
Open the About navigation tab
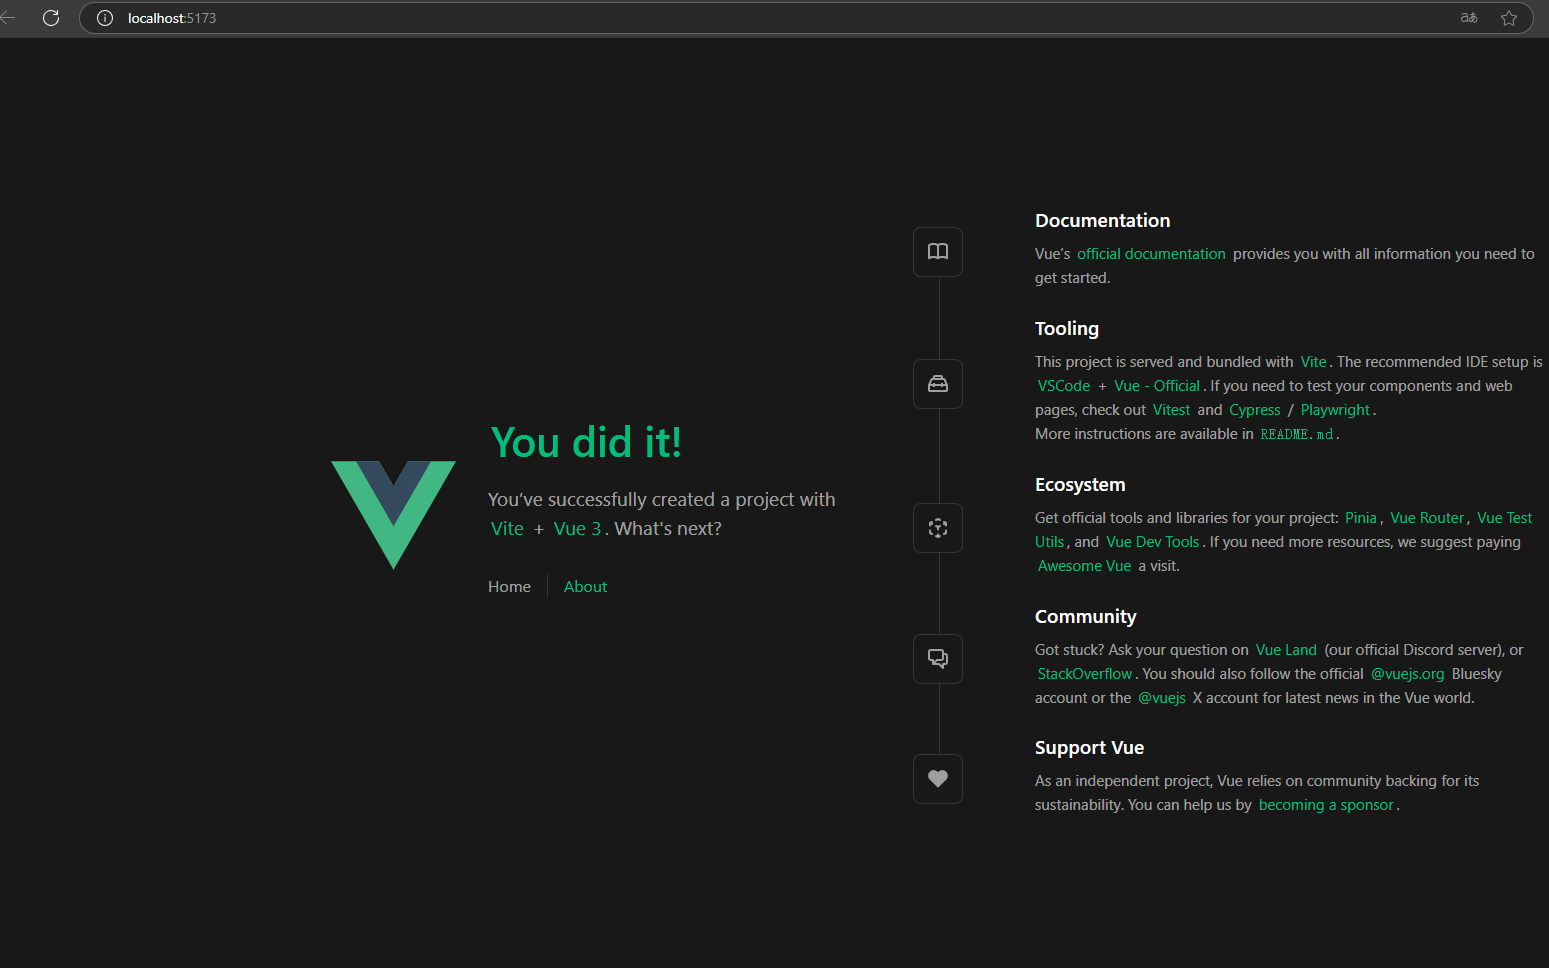[x=585, y=587]
